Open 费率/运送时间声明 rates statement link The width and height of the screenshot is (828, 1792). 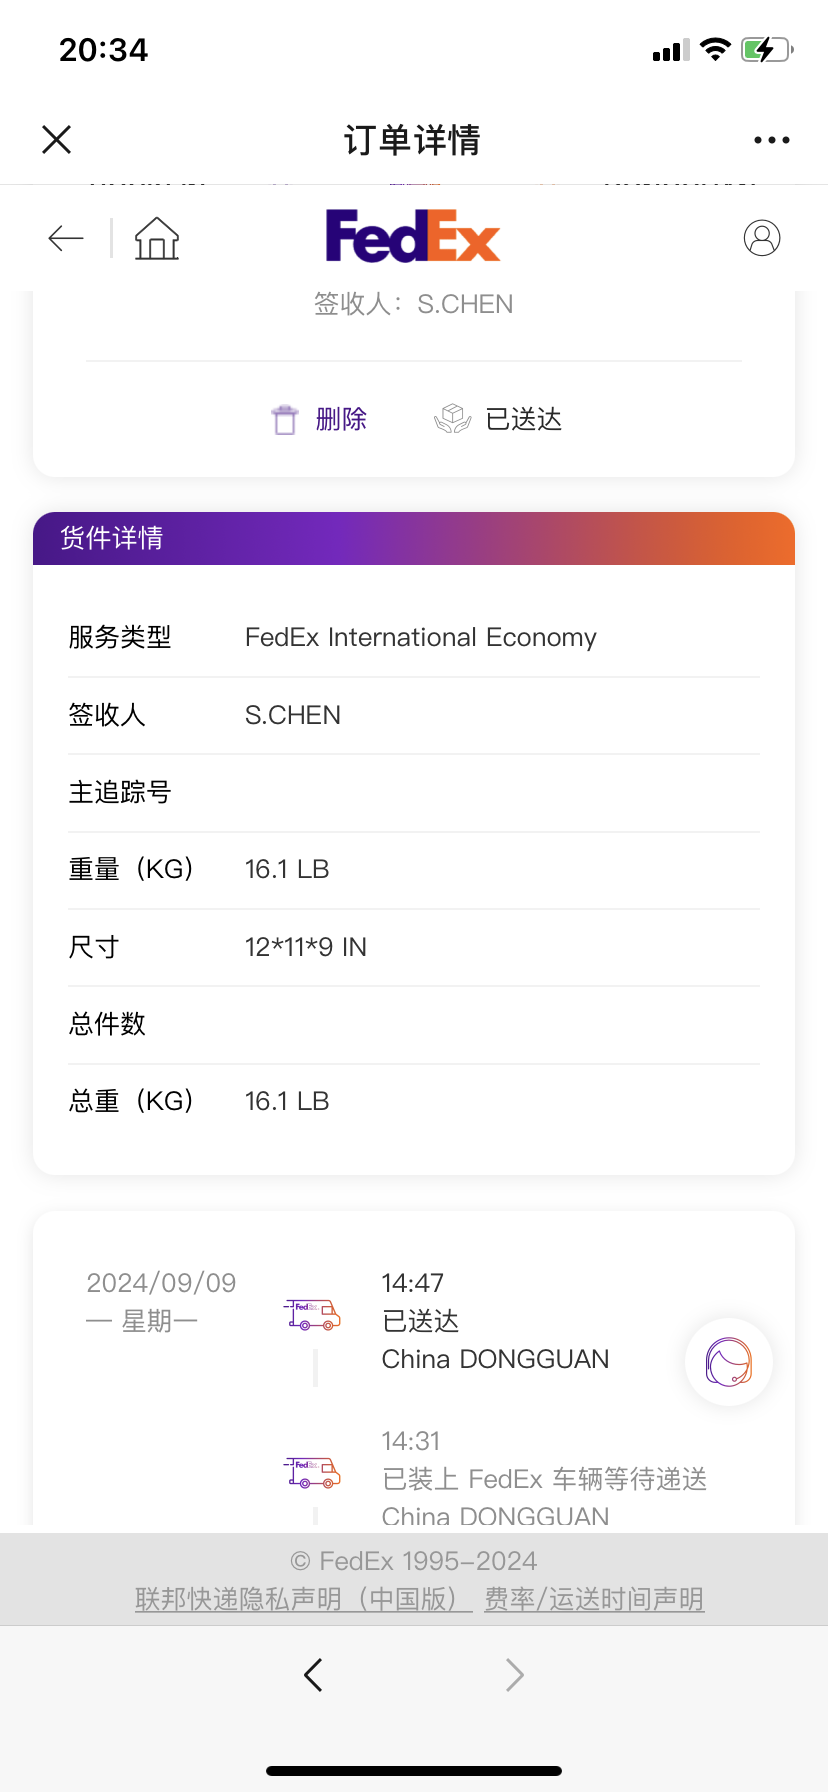(594, 1599)
